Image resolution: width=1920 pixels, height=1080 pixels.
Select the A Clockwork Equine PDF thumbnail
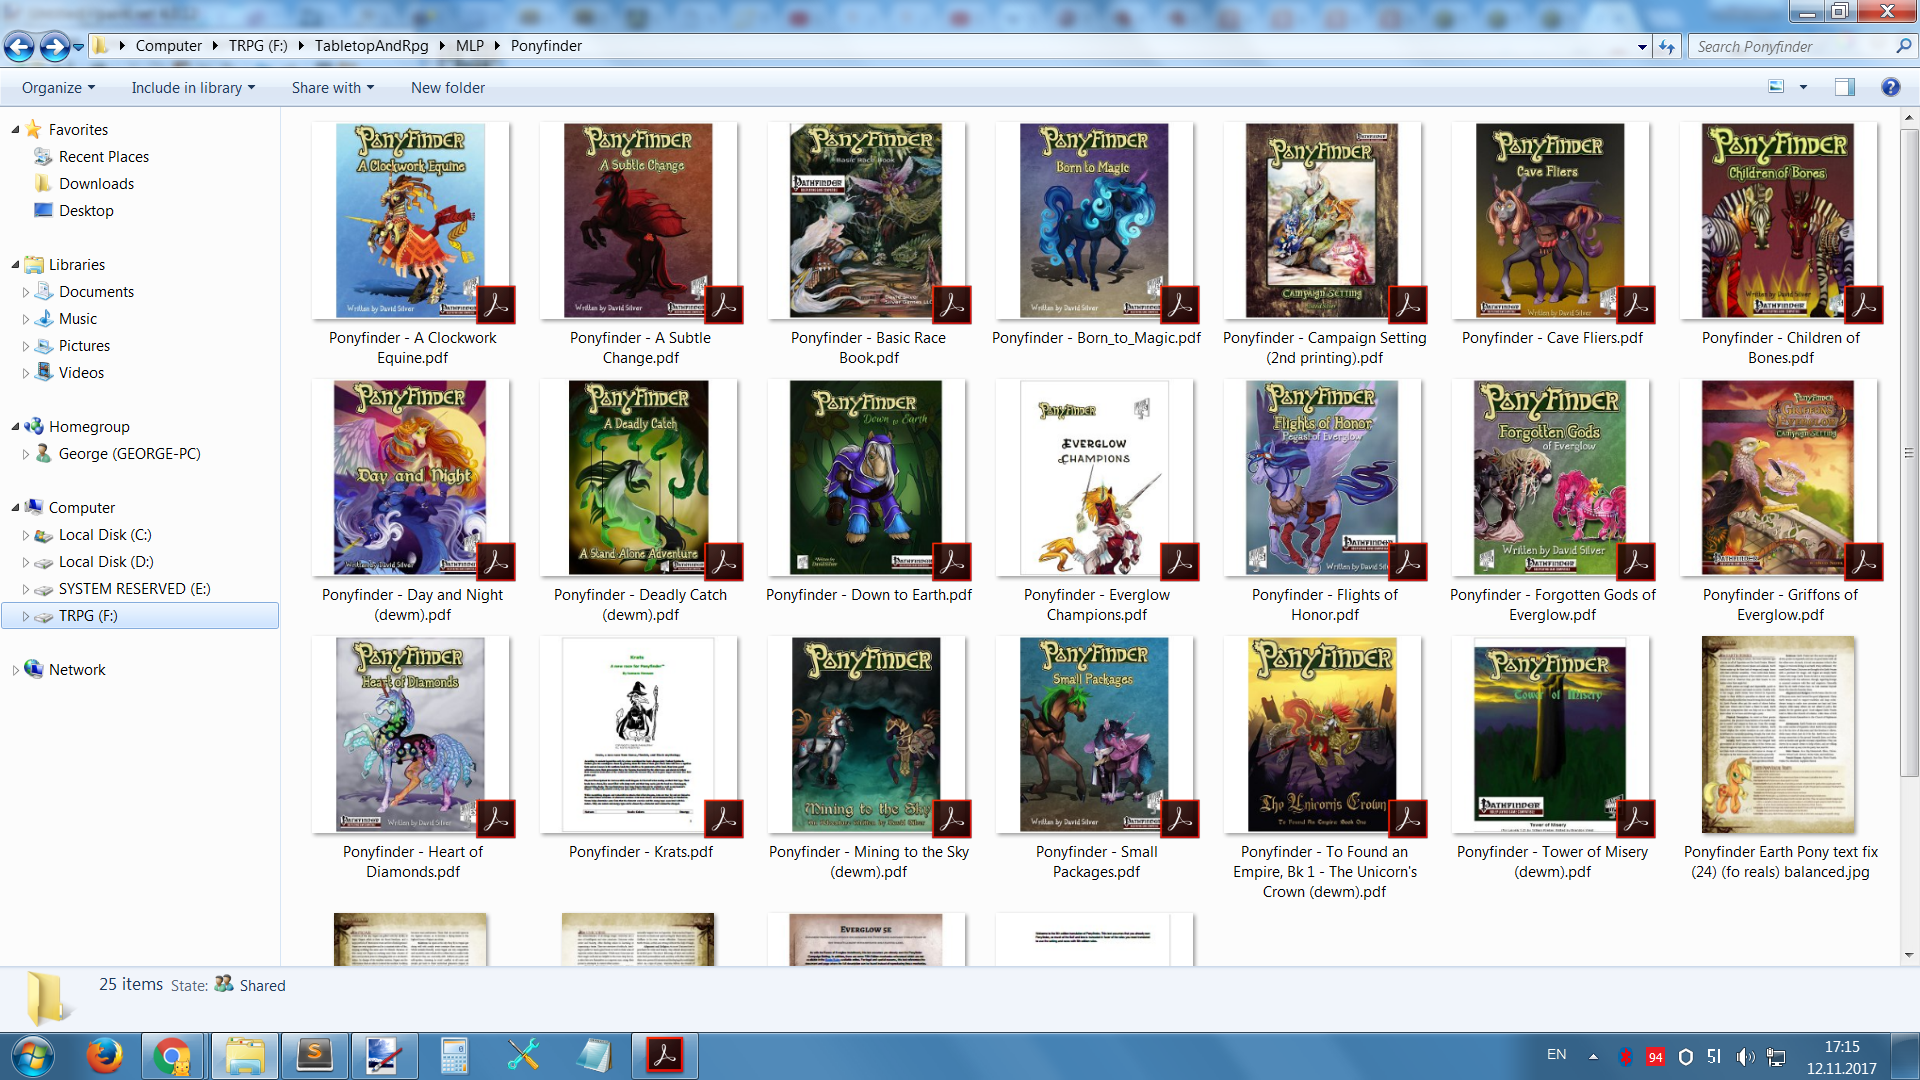tap(411, 221)
